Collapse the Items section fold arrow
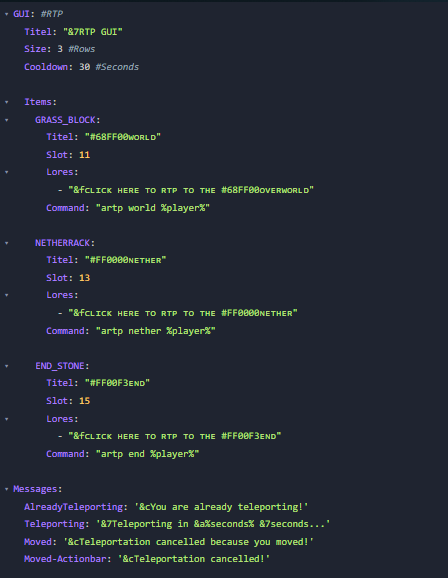The image size is (448, 578). 7,102
